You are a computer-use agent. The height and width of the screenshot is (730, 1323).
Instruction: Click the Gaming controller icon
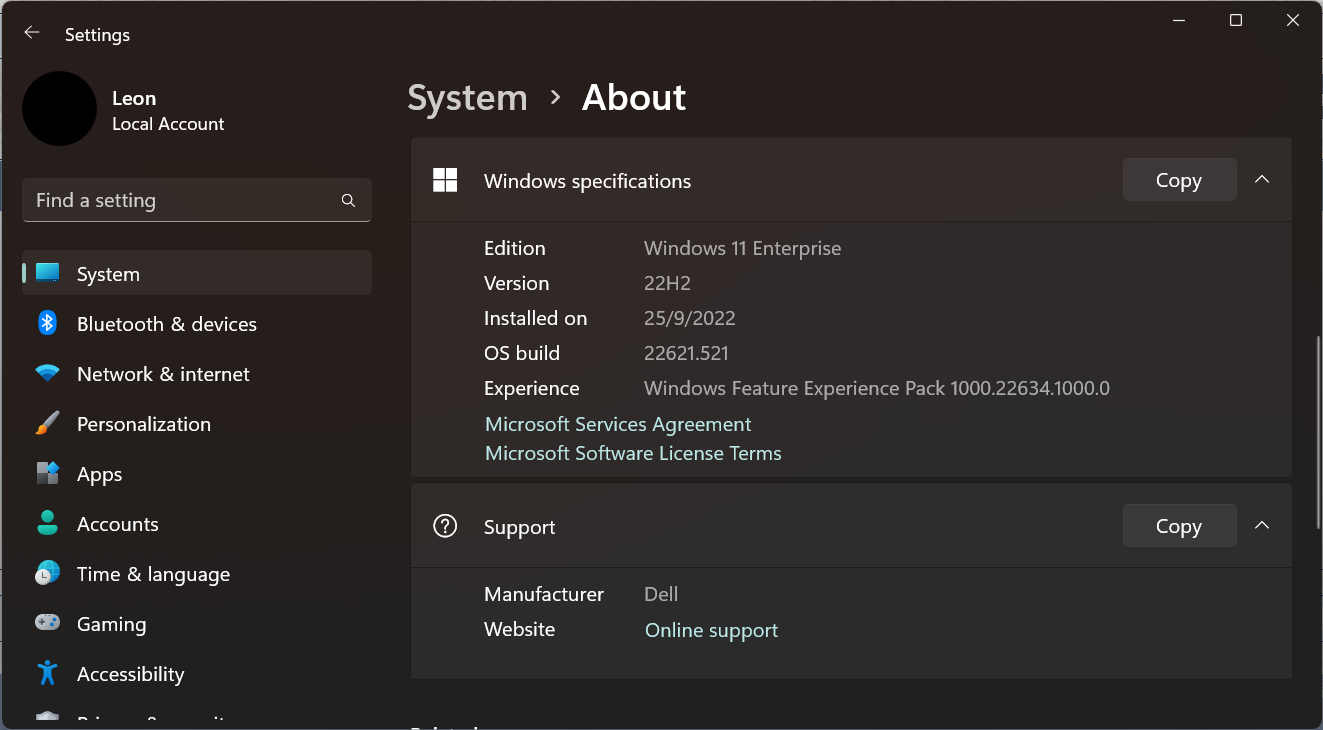pos(47,623)
